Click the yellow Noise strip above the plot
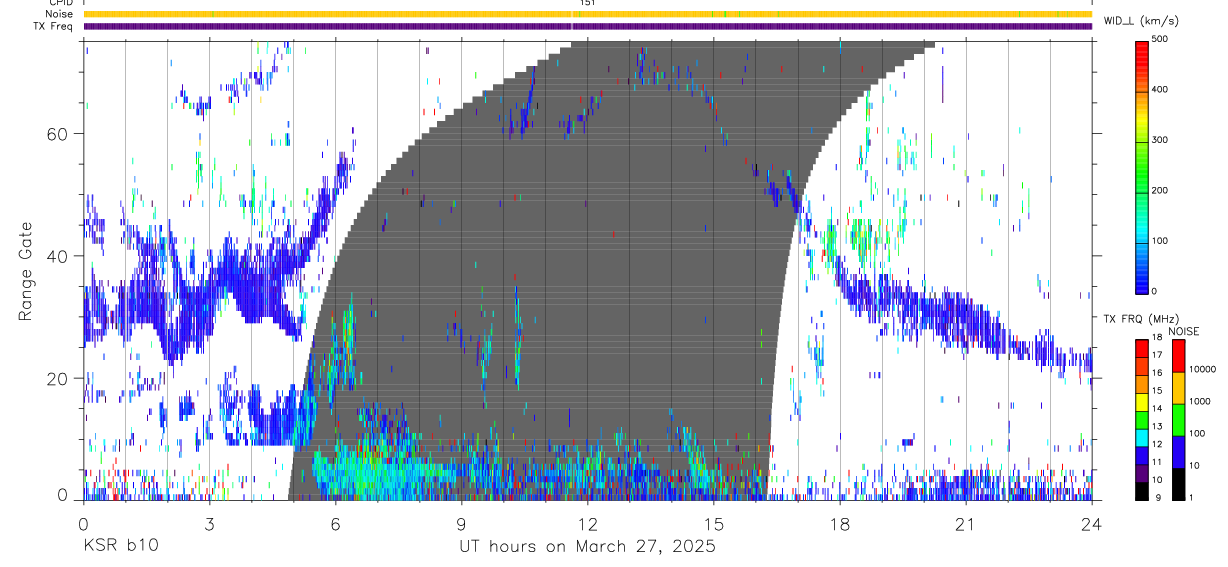Image resolution: width=1228 pixels, height=567 pixels. 588,14
